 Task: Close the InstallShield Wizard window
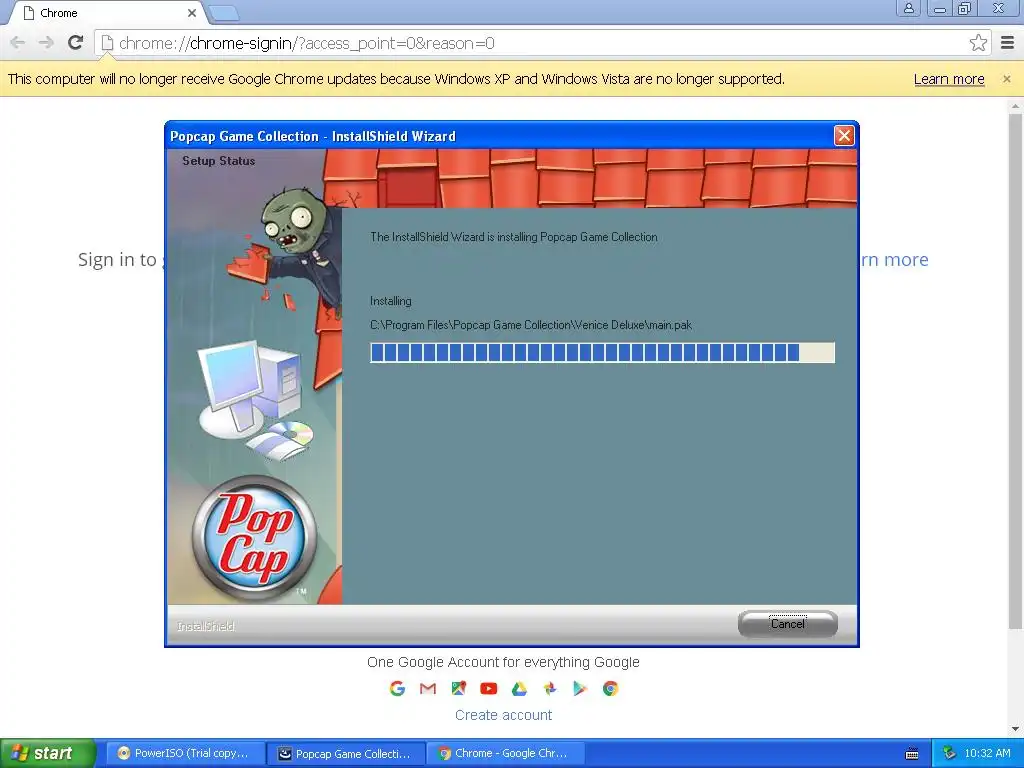pos(844,135)
